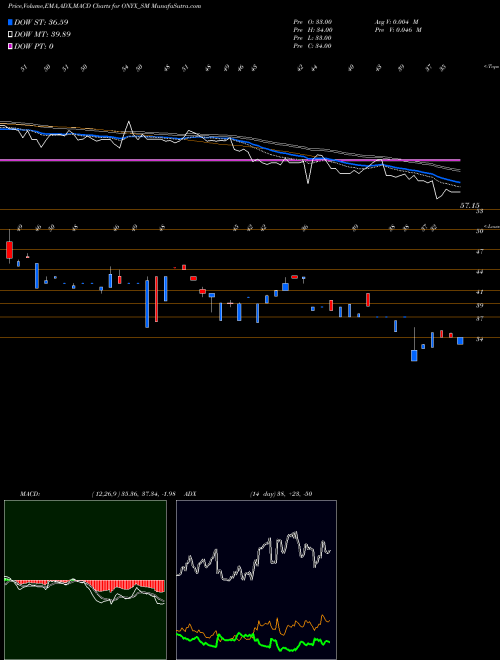Image resolution: width=500 pixels, height=660 pixels.
Task: Click the 44 price axis label
Action: [479, 272]
